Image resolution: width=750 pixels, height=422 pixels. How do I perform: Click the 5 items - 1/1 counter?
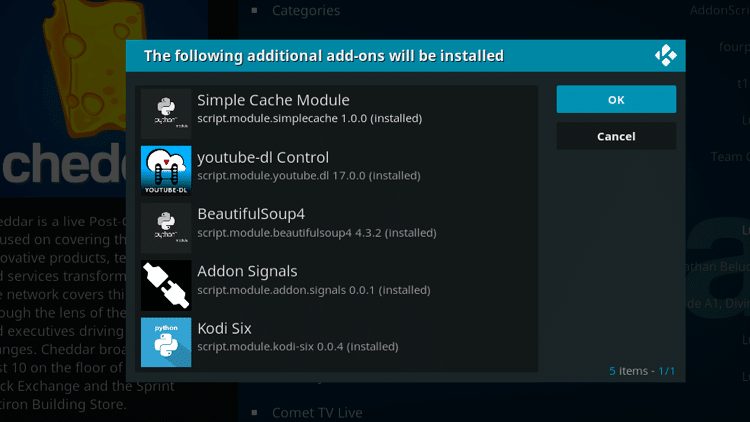pos(642,371)
